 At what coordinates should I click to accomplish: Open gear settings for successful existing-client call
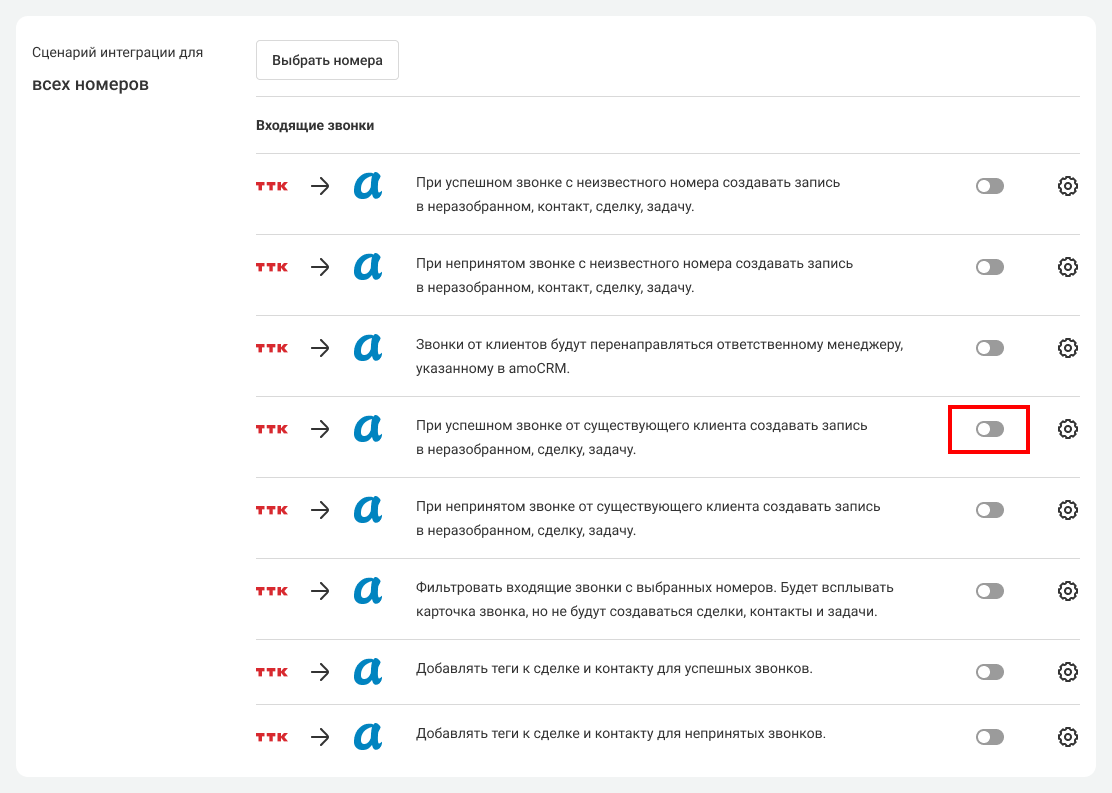coord(1067,429)
